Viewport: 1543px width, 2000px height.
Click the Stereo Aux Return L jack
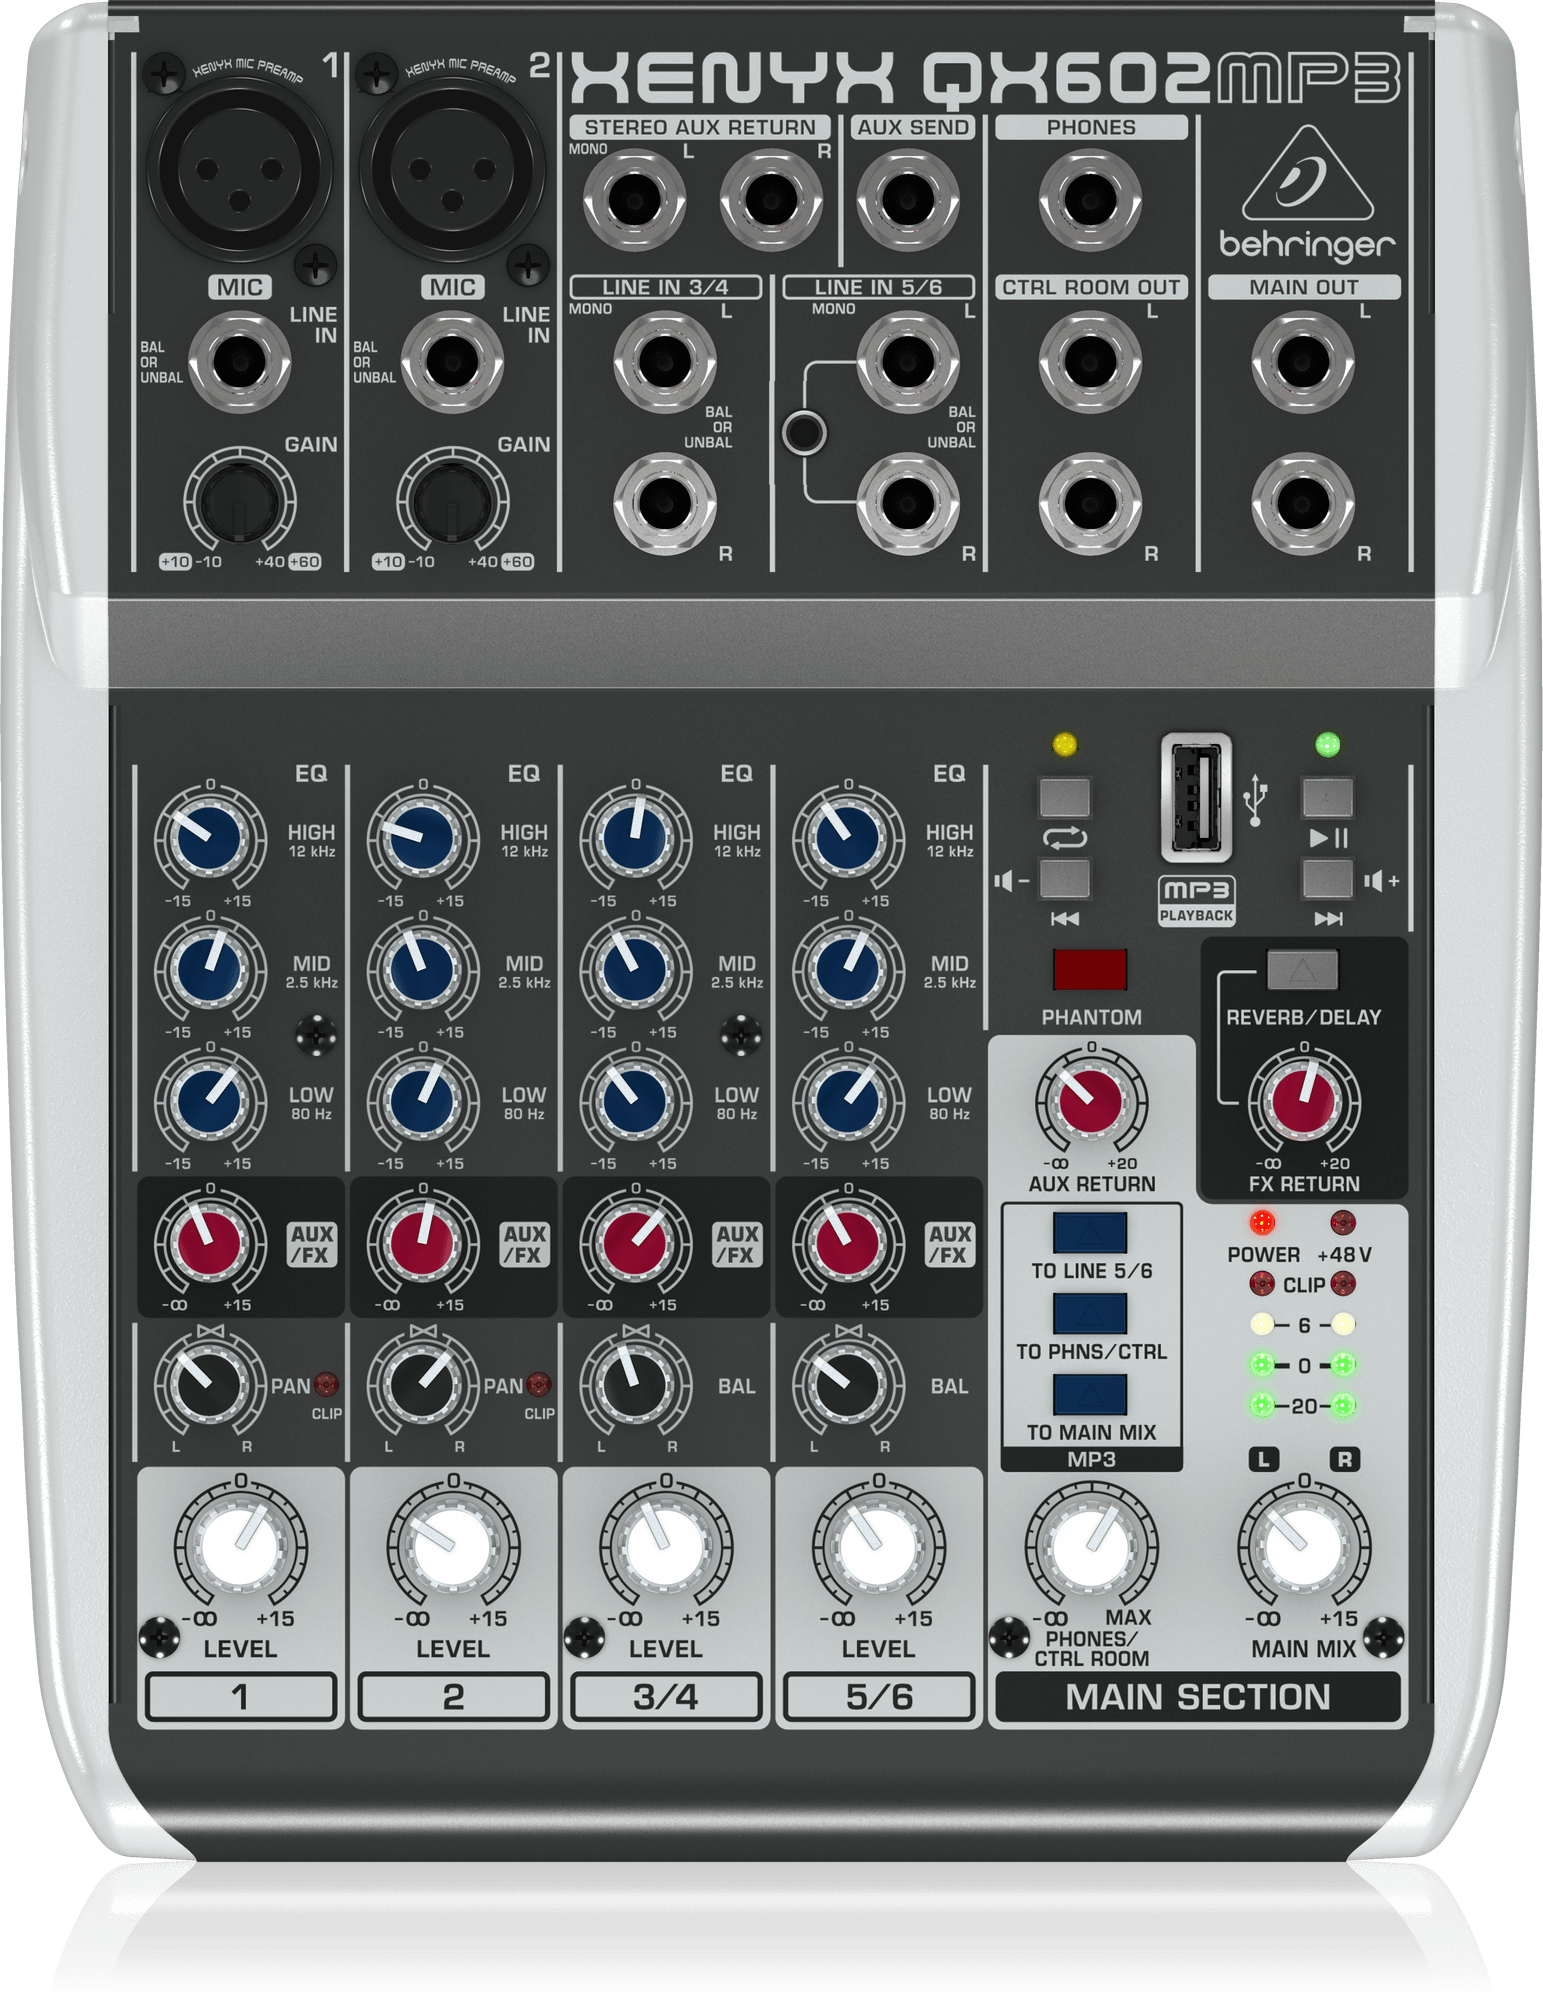634,200
